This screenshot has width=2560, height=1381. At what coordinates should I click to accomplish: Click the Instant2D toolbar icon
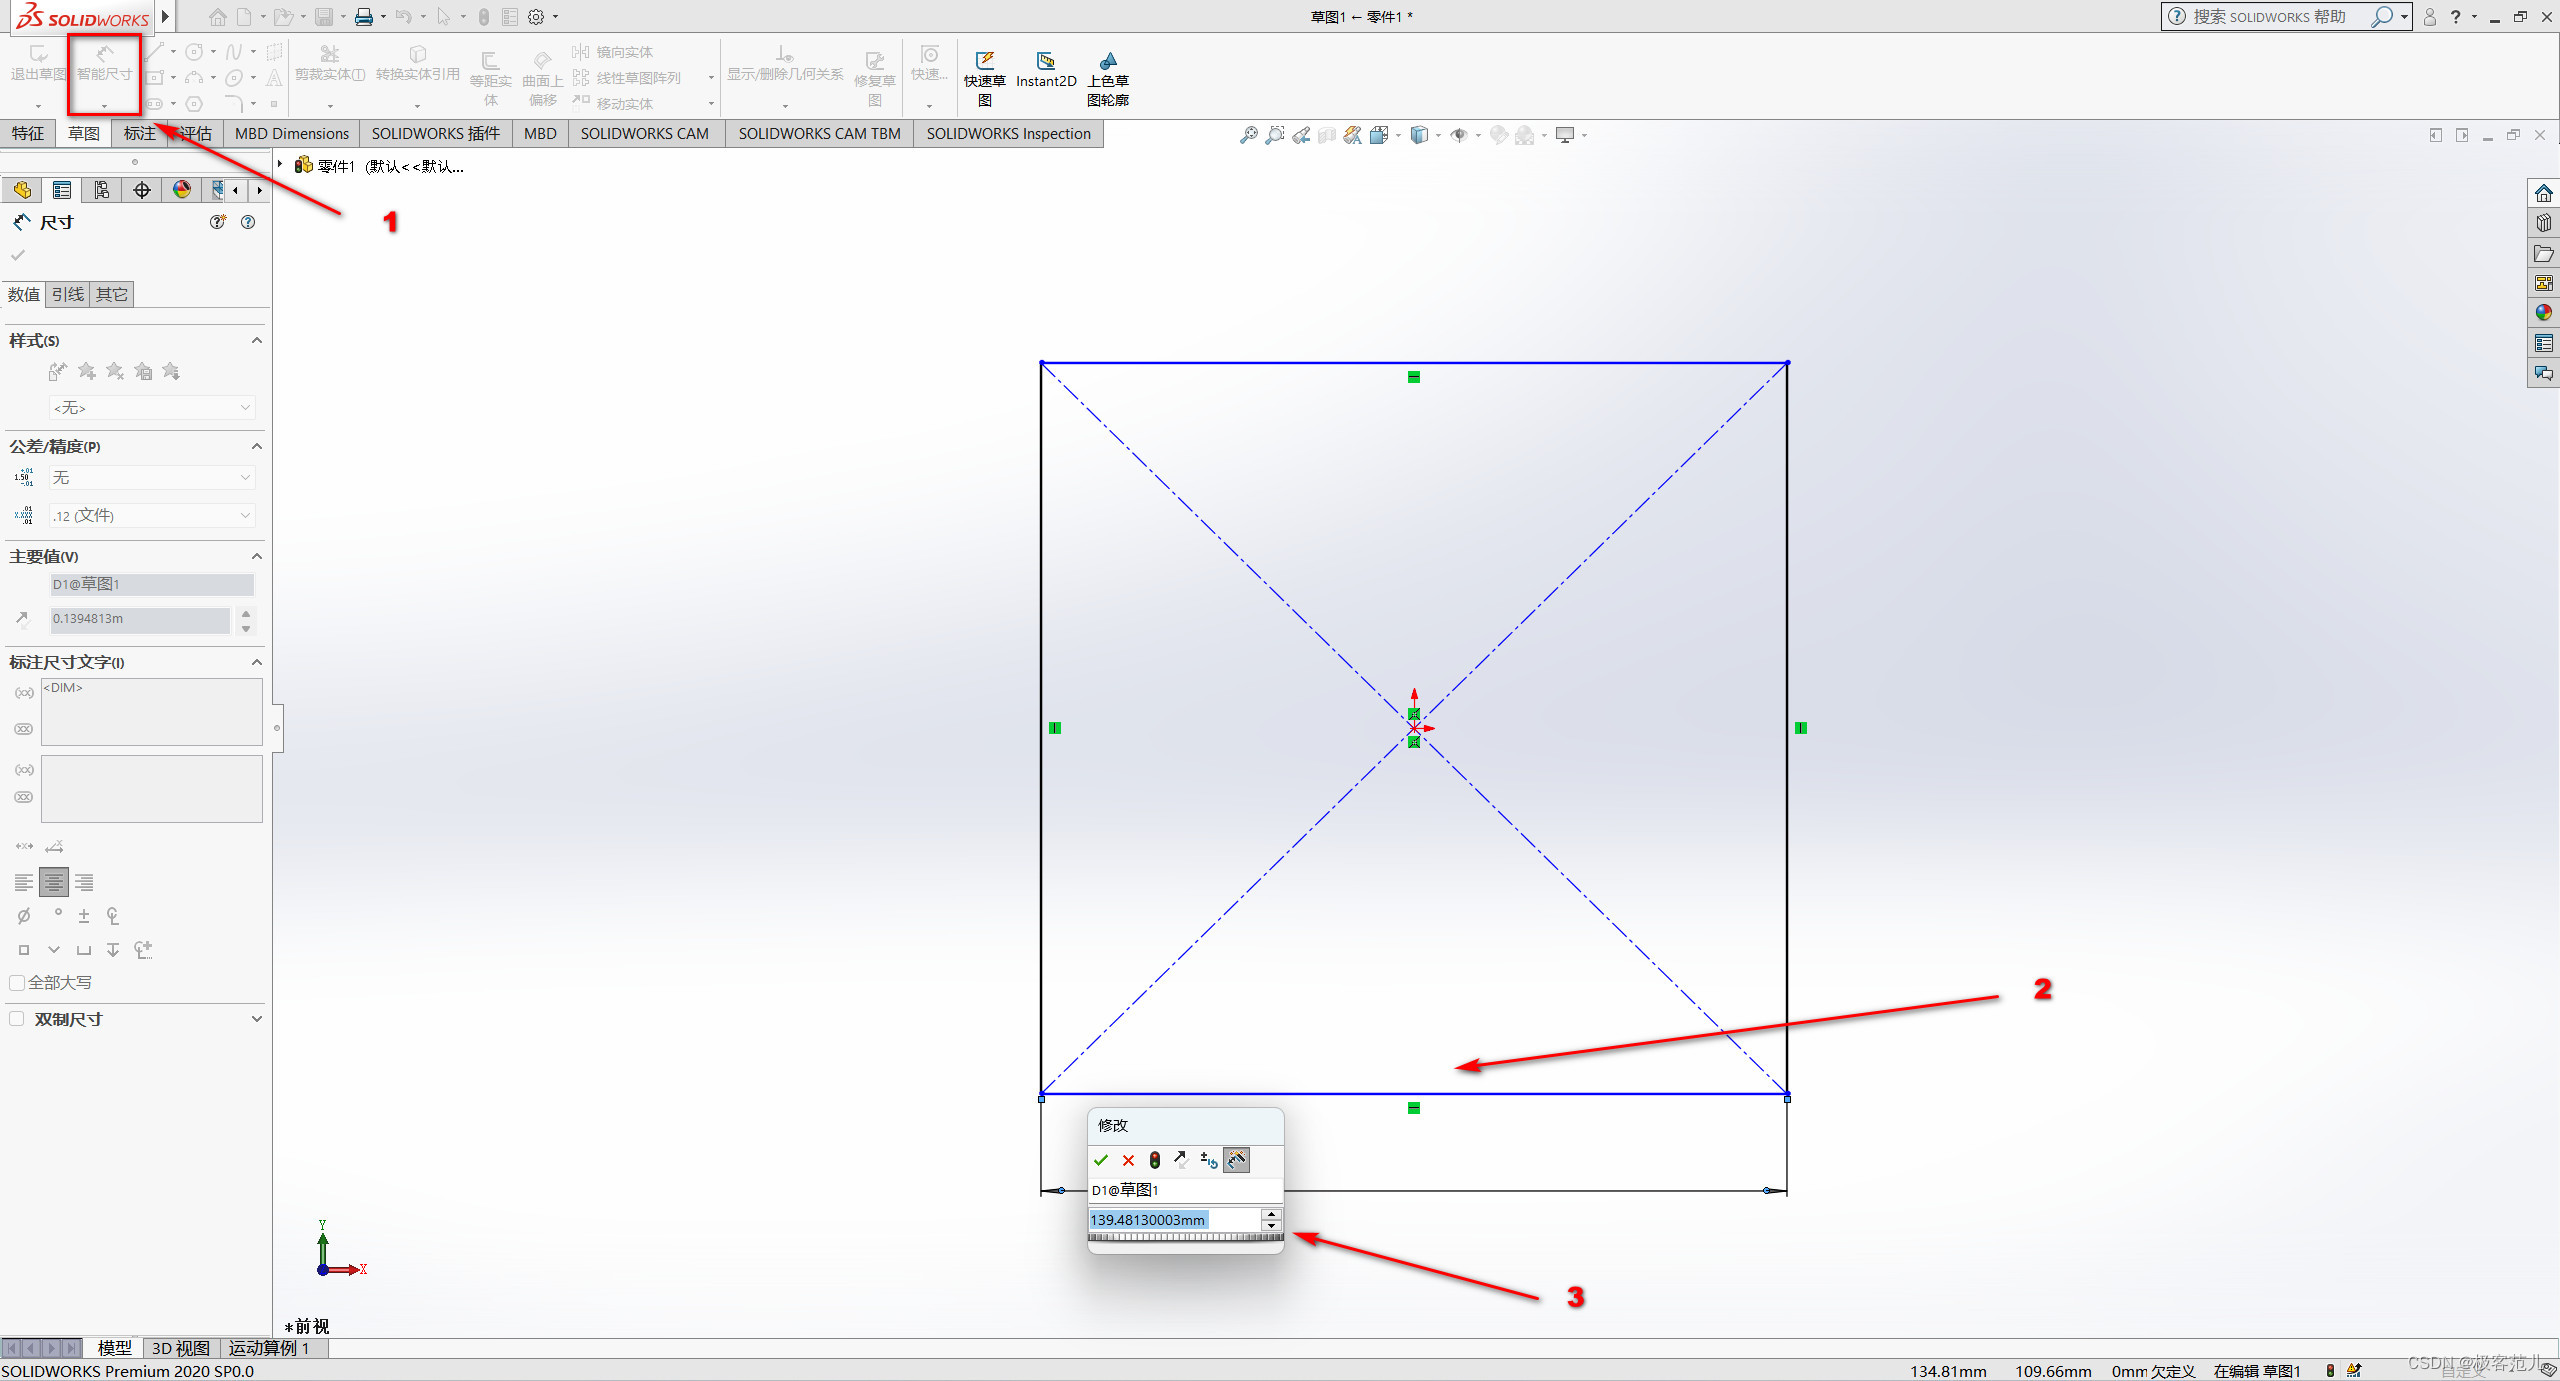[1045, 70]
